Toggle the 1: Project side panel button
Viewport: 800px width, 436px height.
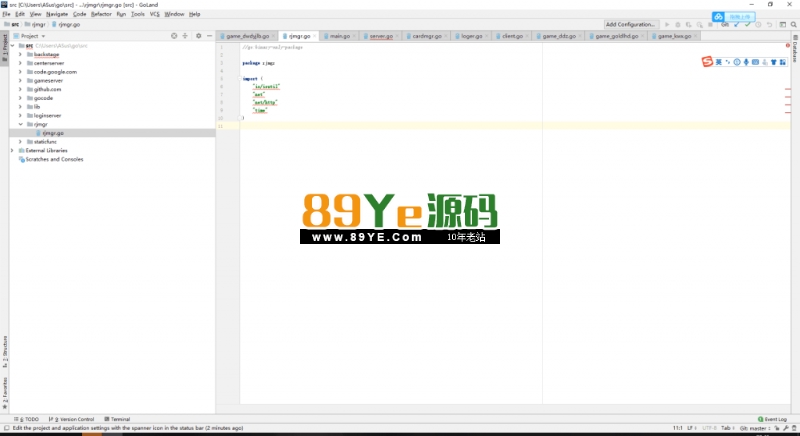[5, 48]
